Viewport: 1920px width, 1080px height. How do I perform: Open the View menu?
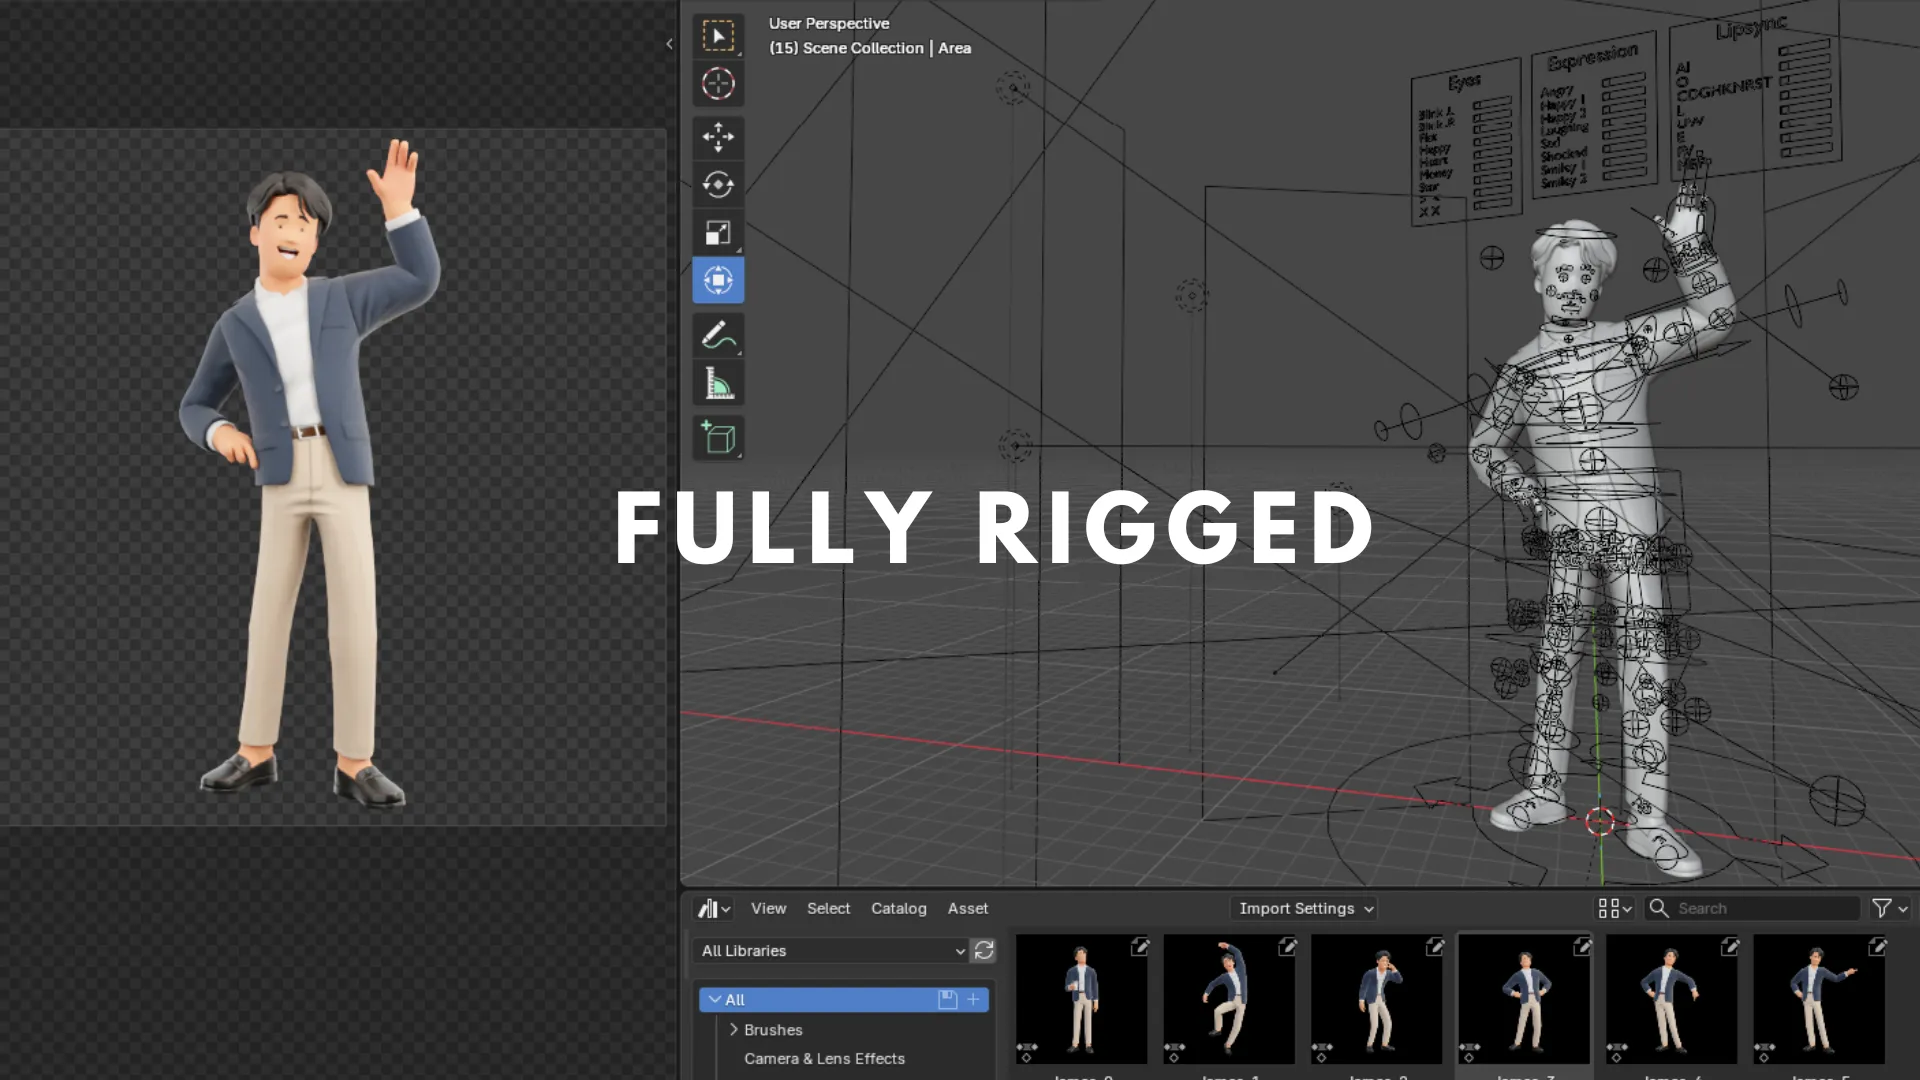tap(768, 908)
